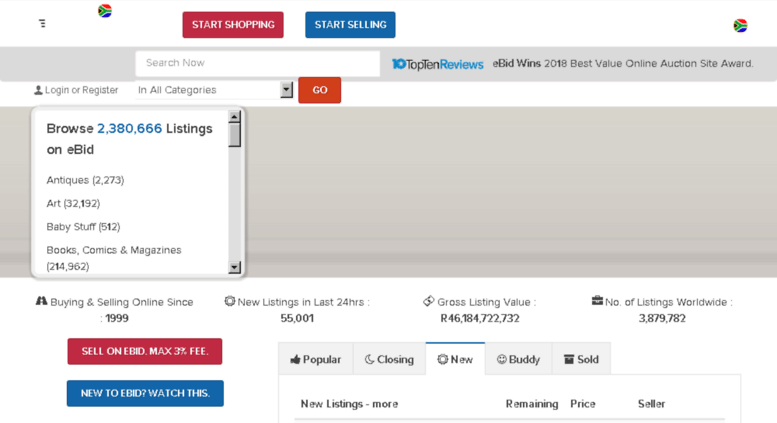The width and height of the screenshot is (777, 423).
Task: Click the smiley icon on the Buddy tab
Action: pos(501,359)
